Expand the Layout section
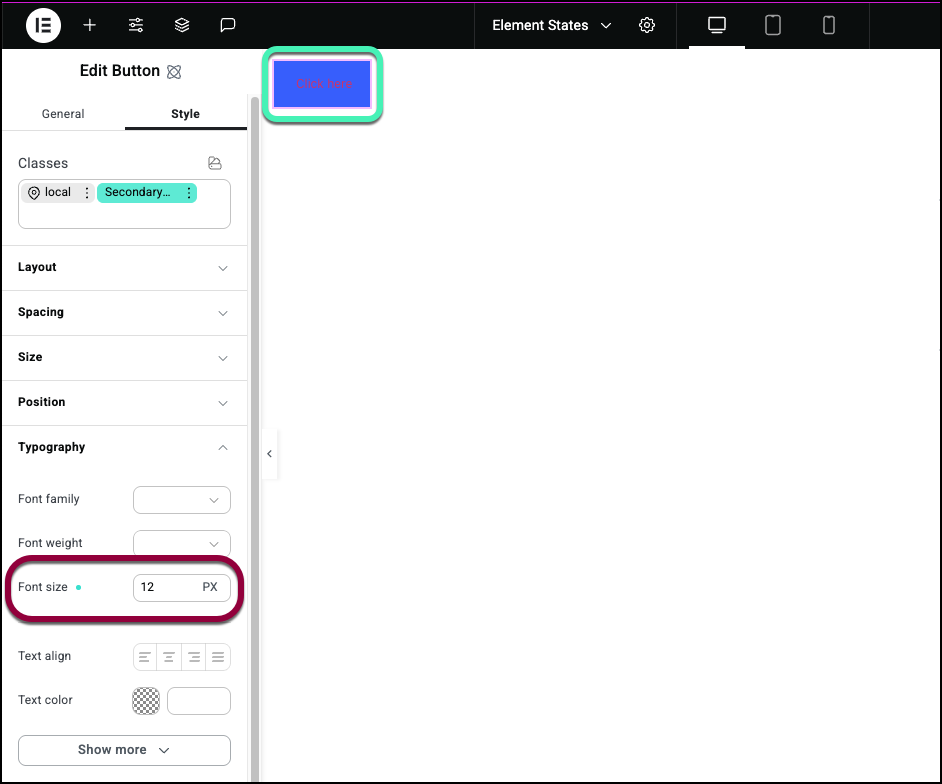942x784 pixels. 124,268
